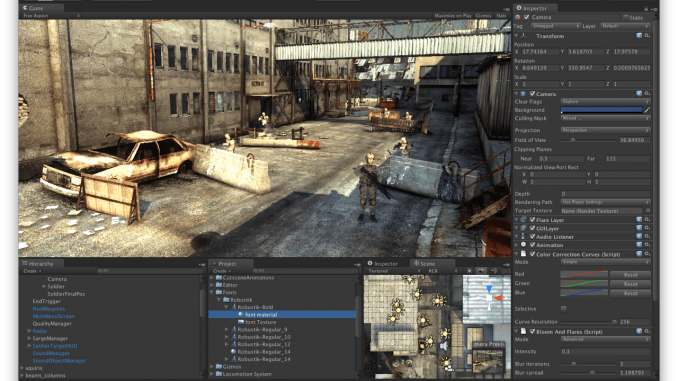Click the Background color swatch
678x381 pixels.
click(601, 110)
